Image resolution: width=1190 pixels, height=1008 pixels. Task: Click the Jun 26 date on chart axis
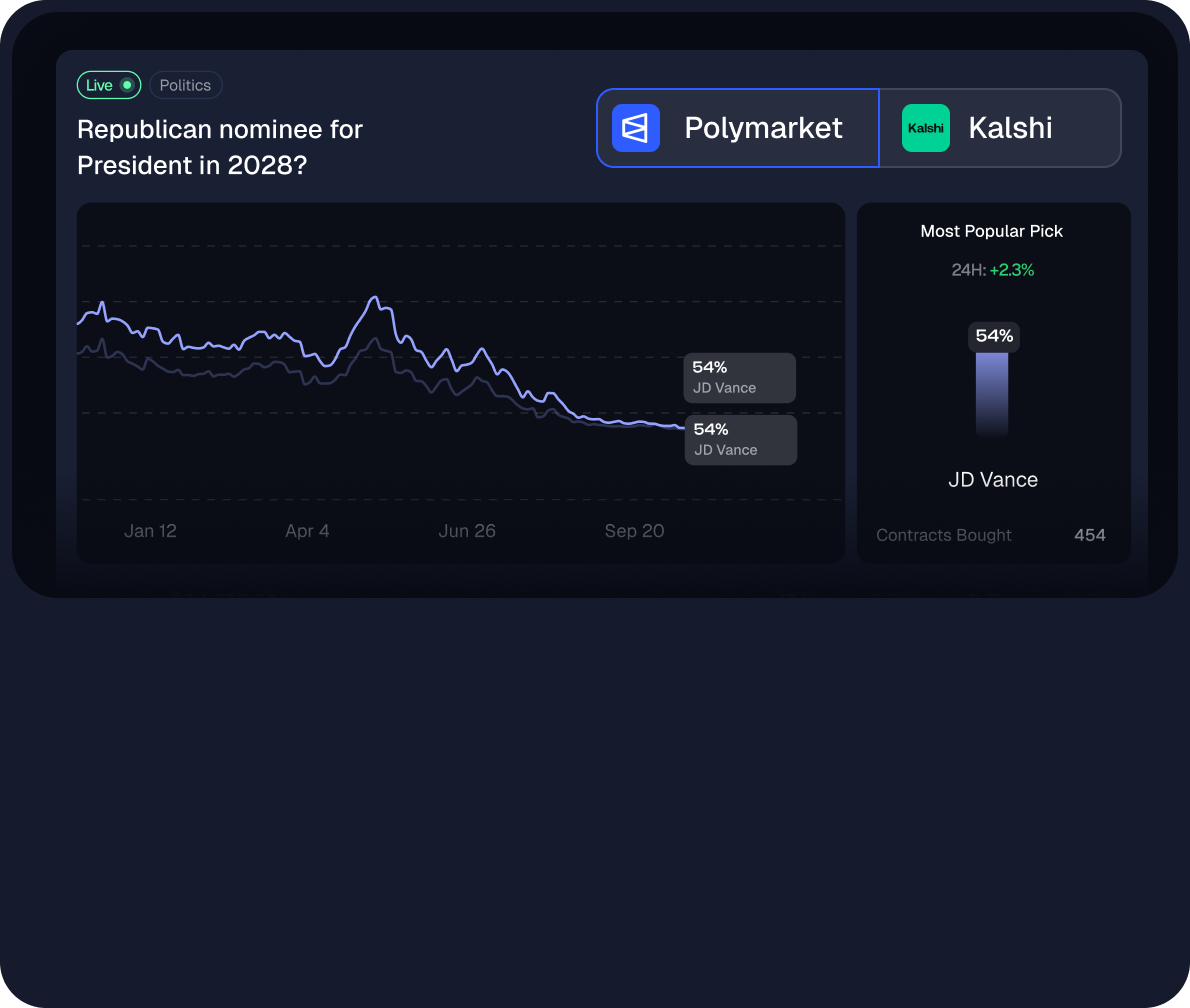tap(467, 531)
